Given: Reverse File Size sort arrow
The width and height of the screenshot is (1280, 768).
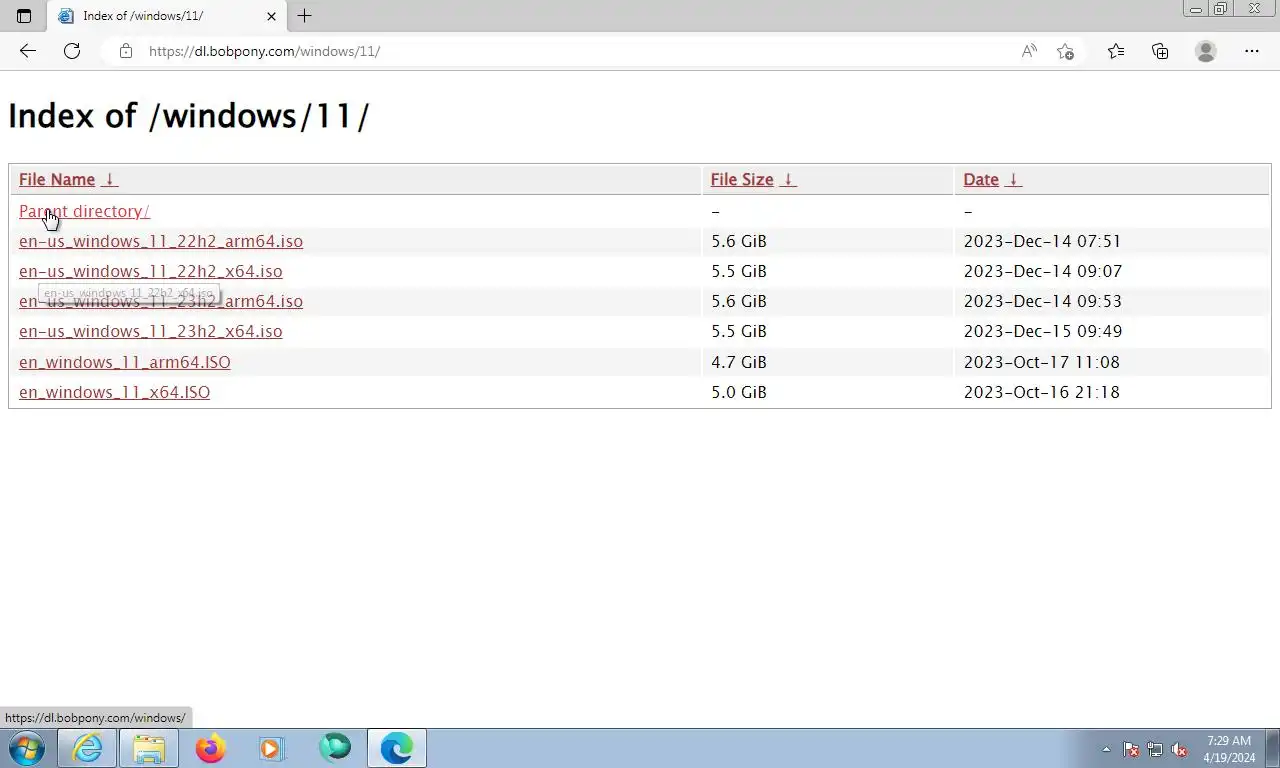Looking at the screenshot, I should click(788, 180).
